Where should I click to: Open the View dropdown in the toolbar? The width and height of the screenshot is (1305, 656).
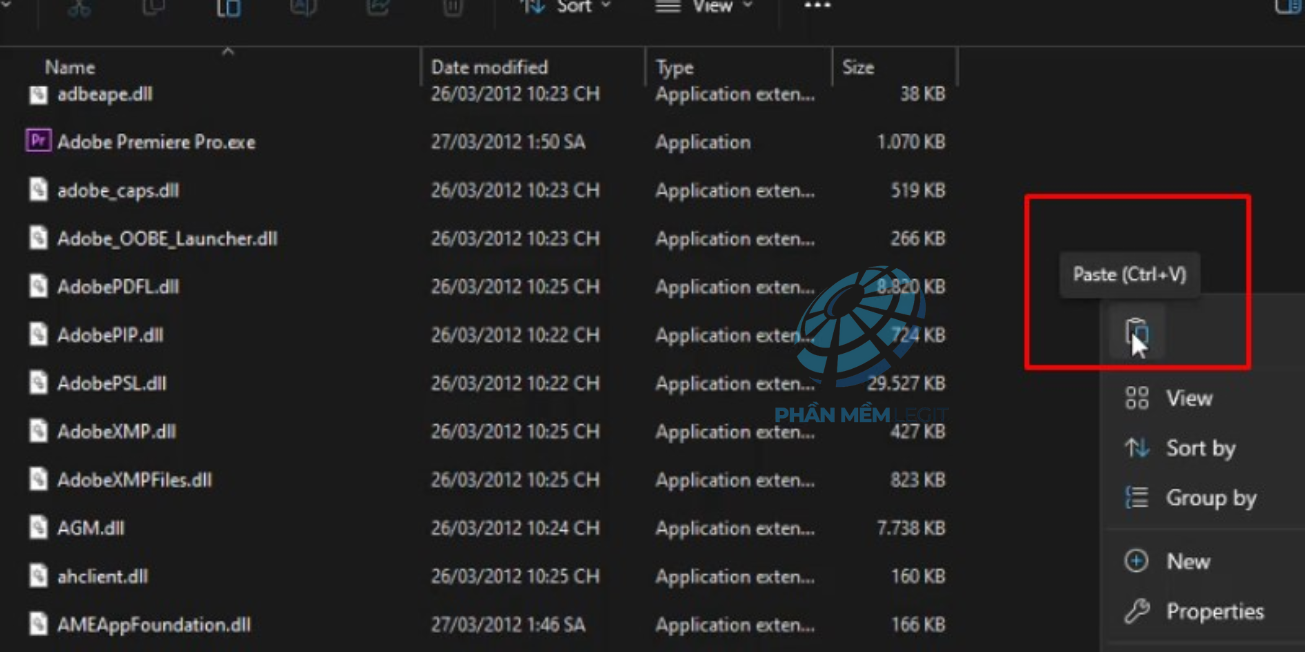click(704, 7)
